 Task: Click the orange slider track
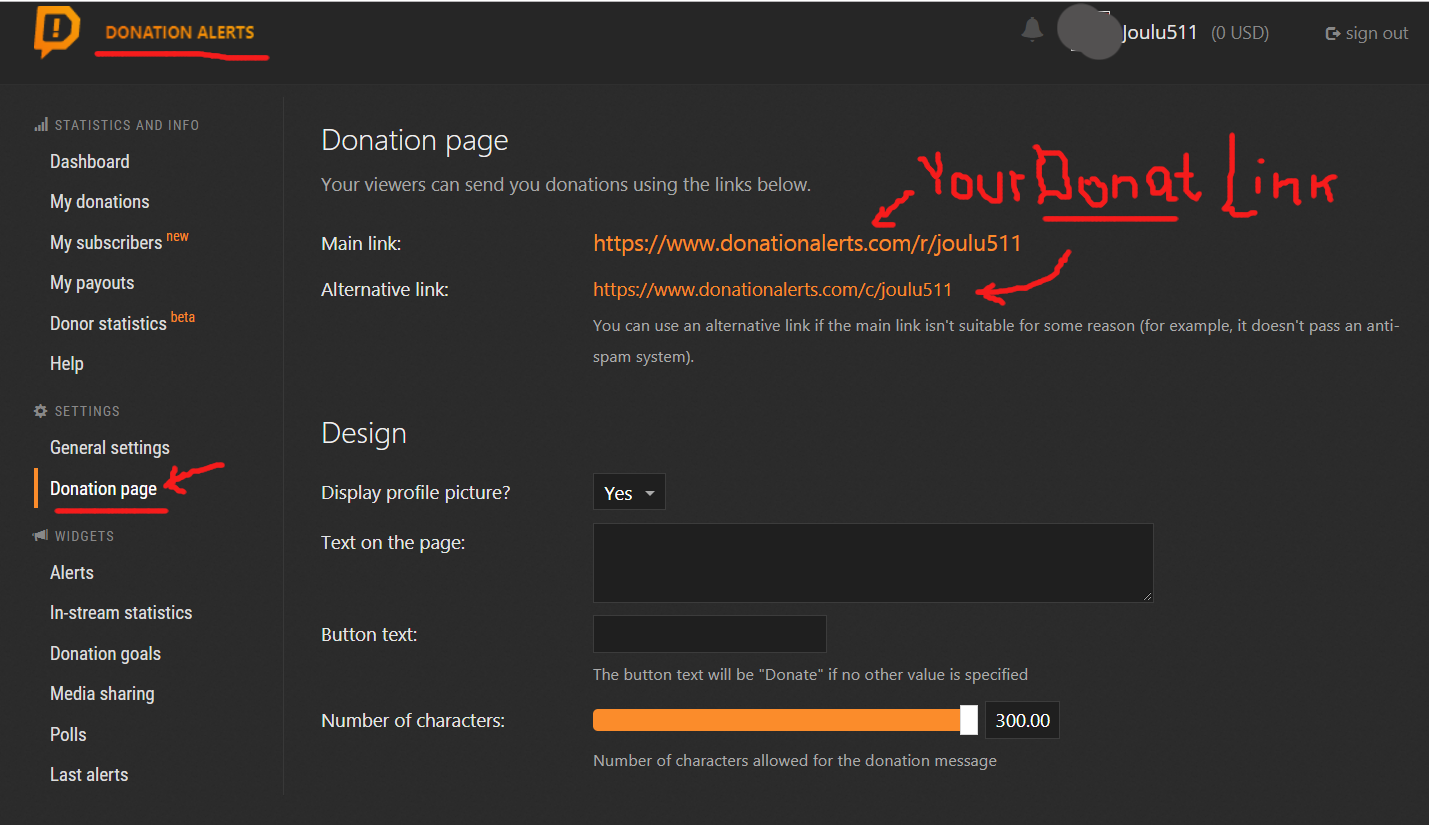(x=776, y=720)
